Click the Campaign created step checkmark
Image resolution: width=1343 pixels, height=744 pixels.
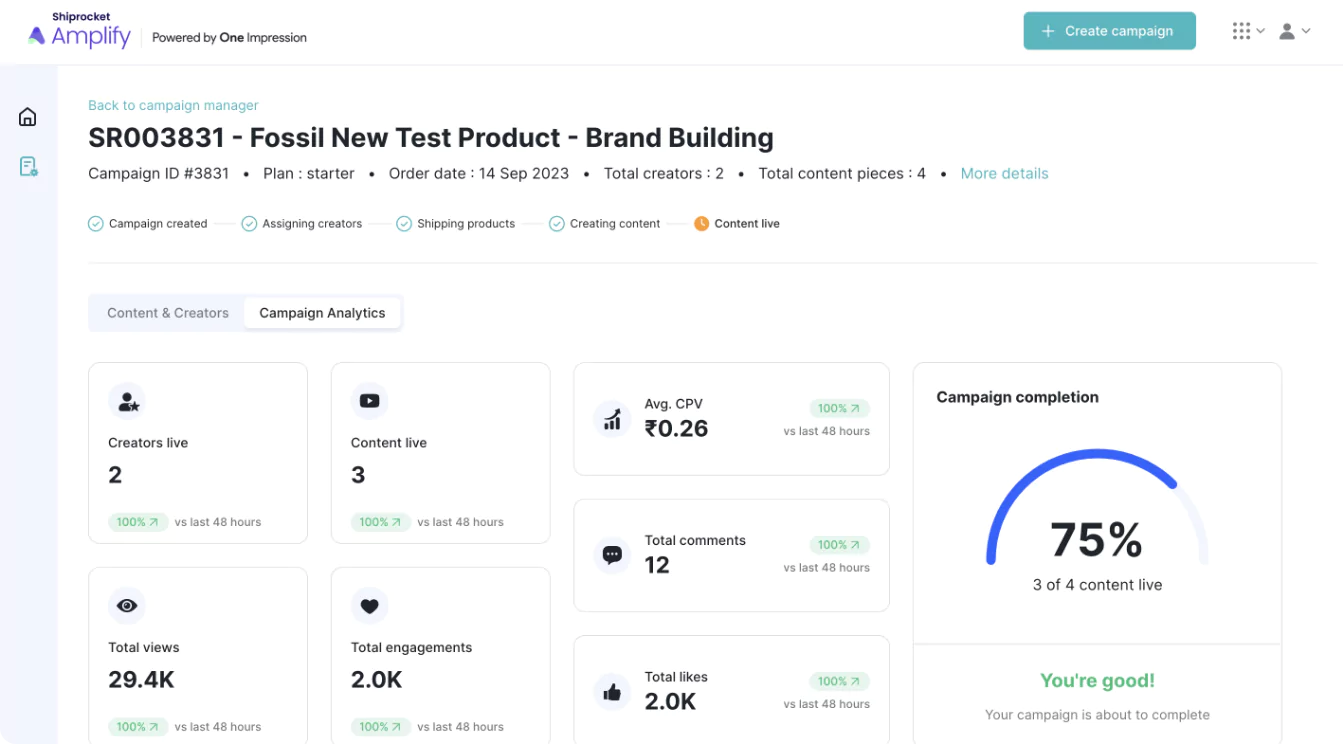tap(96, 224)
